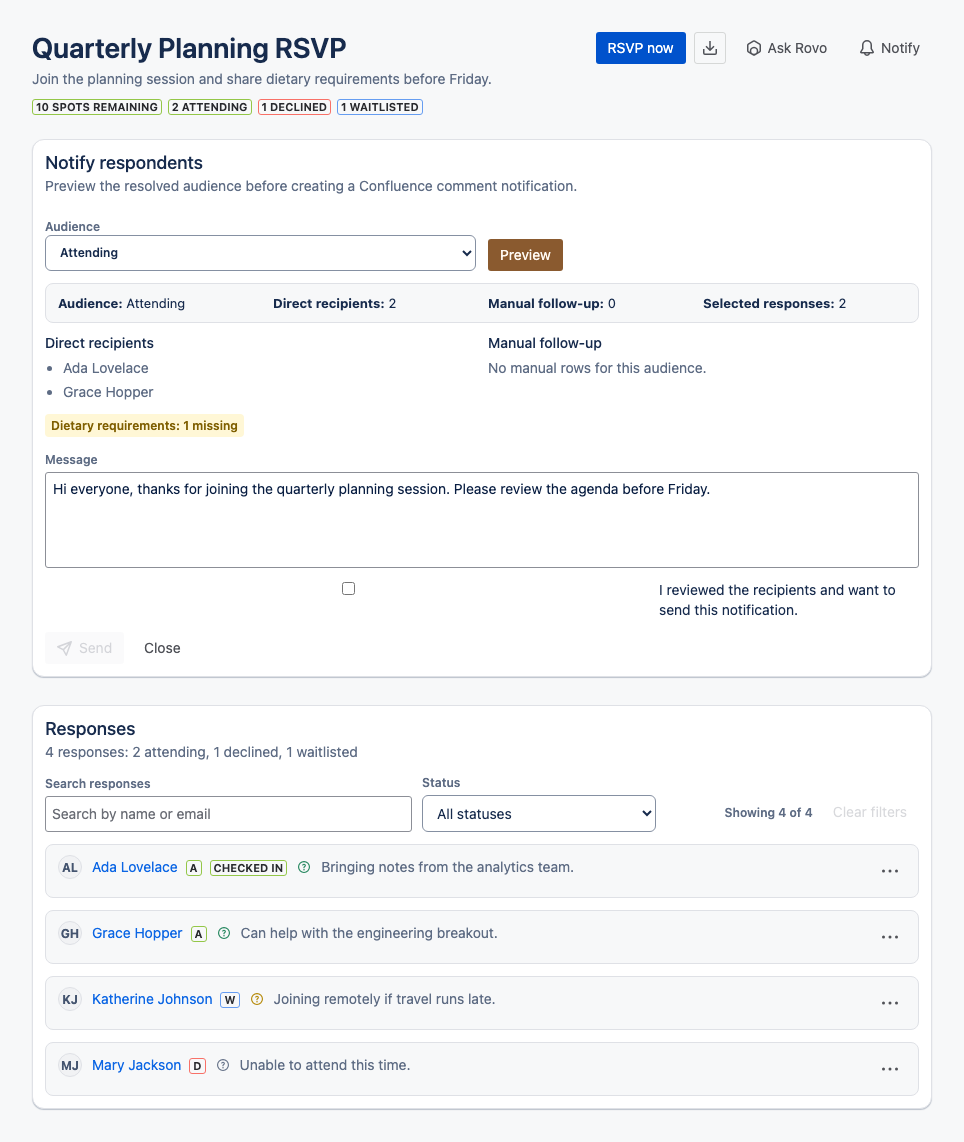
Task: Open Ada Lovelace profile link
Action: coord(135,867)
